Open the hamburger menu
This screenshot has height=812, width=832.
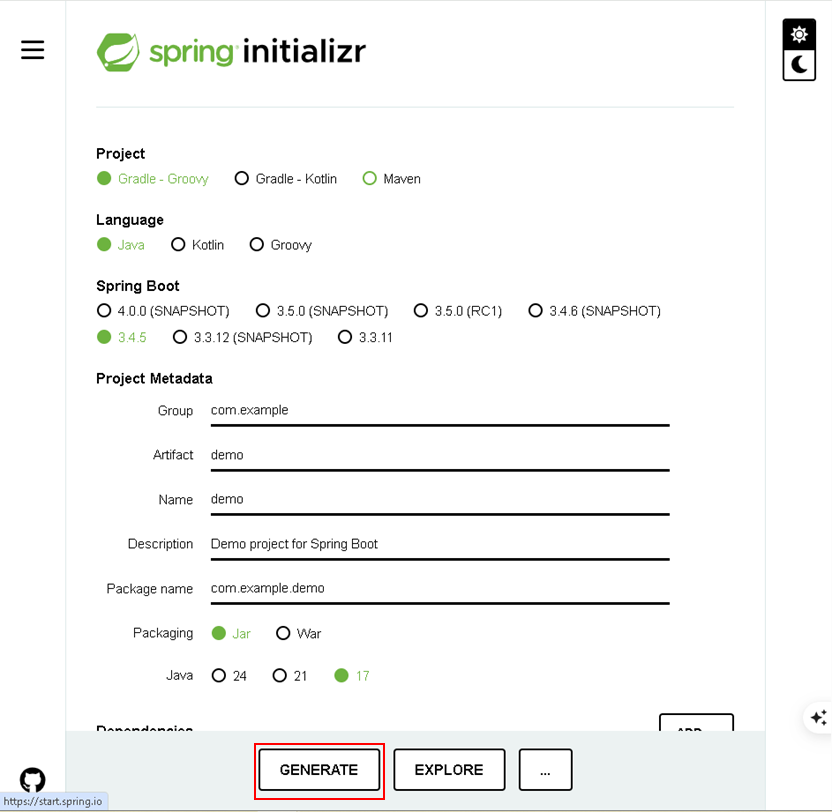click(32, 50)
